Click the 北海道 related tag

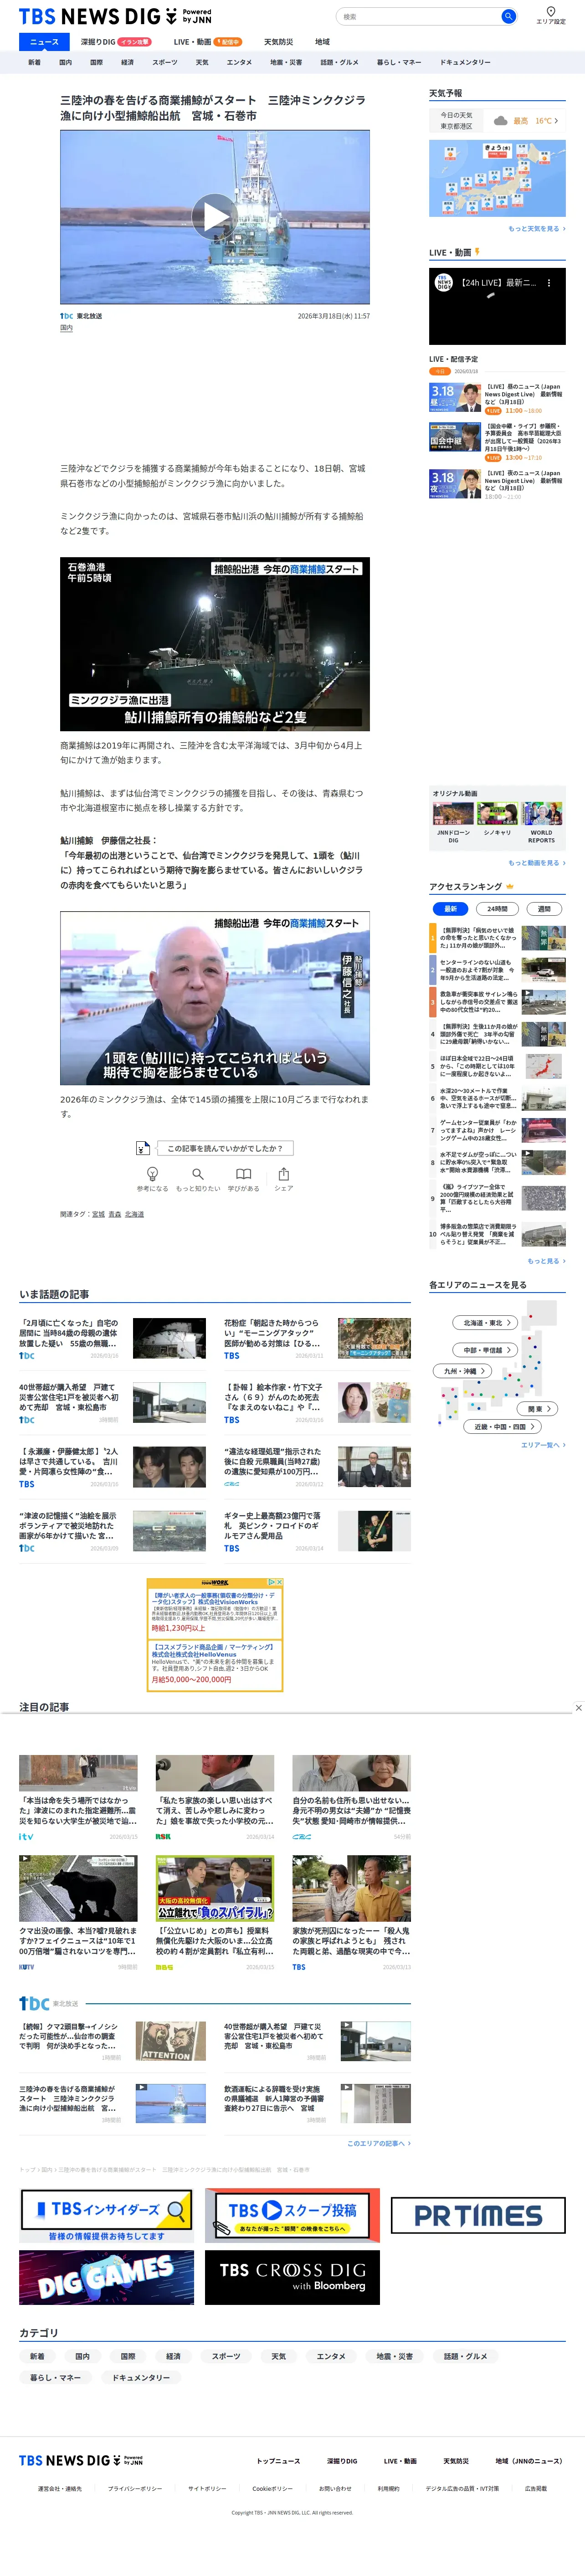click(134, 1214)
